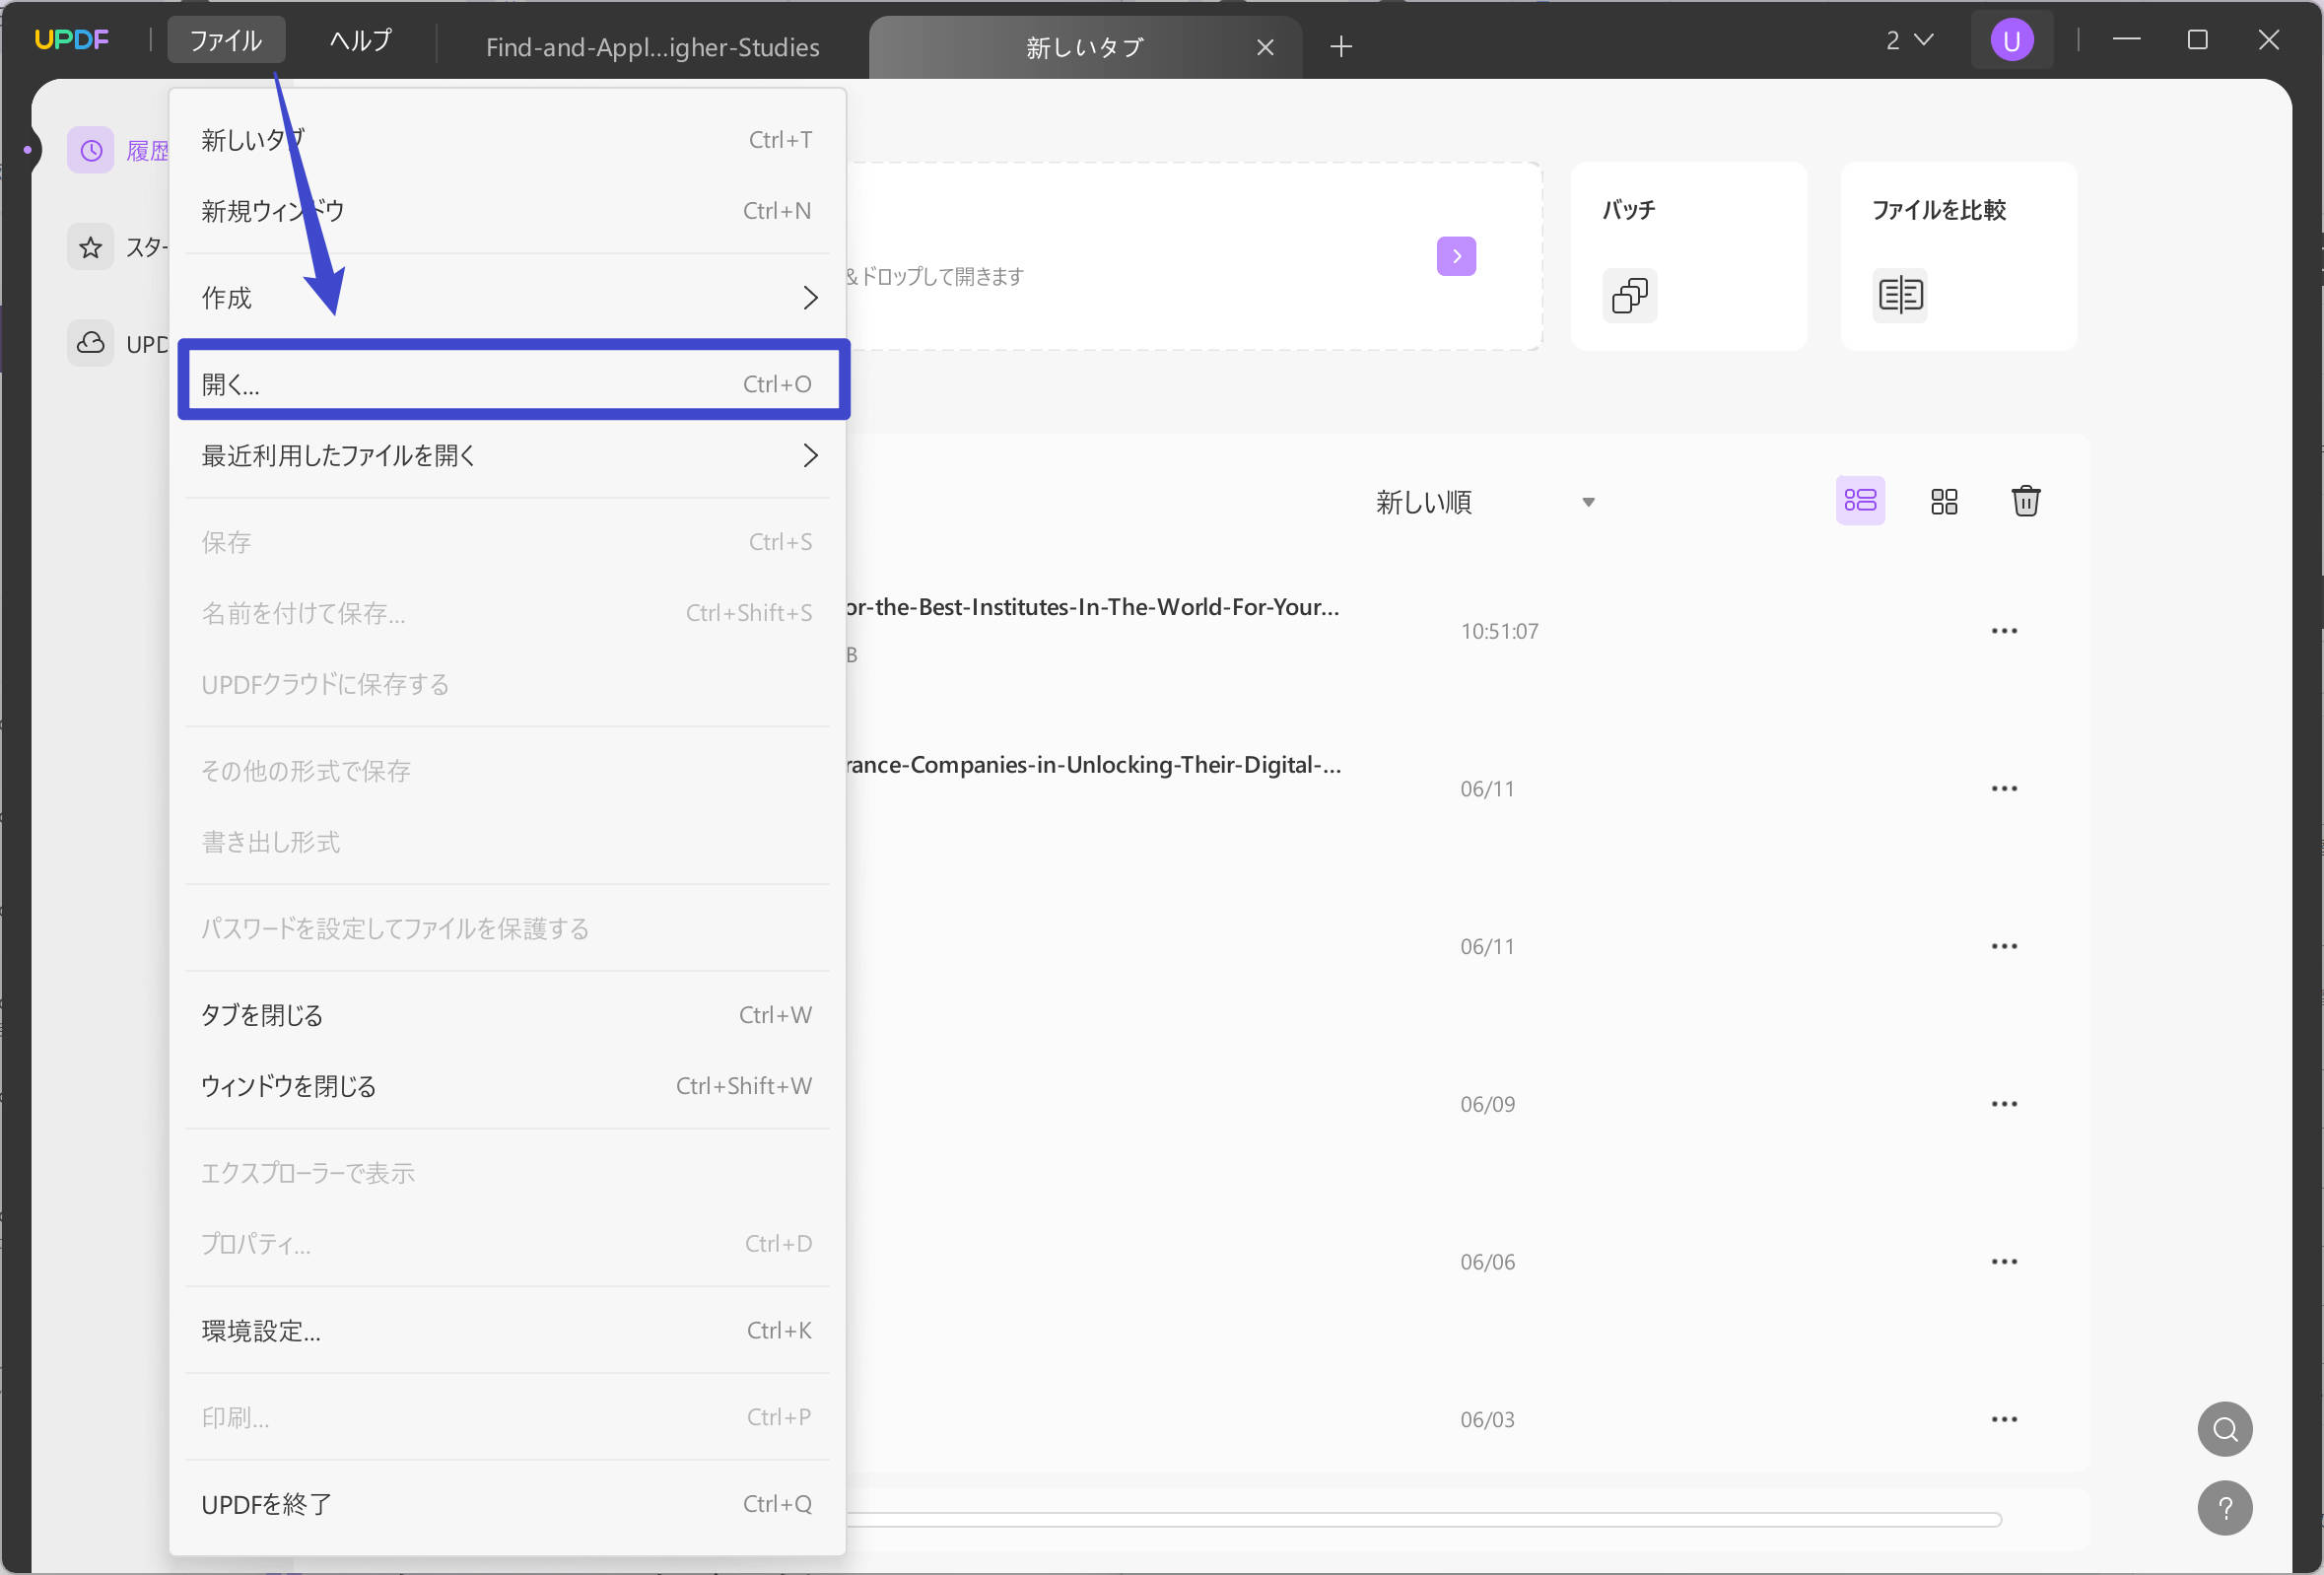Select タブを閉じる menu item
Screen dimensions: 2324x1575
pyautogui.click(x=509, y=1015)
